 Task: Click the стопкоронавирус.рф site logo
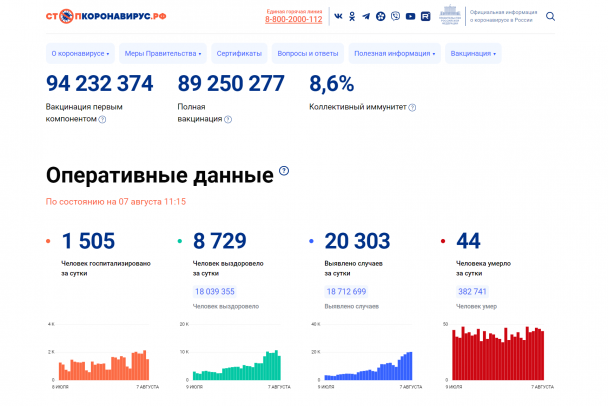[x=106, y=16]
